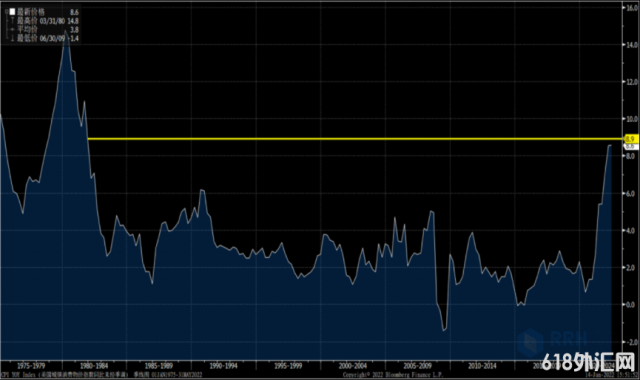Click the 2005-2009 time axis label
Viewport: 640px width, 380px height.
417,366
